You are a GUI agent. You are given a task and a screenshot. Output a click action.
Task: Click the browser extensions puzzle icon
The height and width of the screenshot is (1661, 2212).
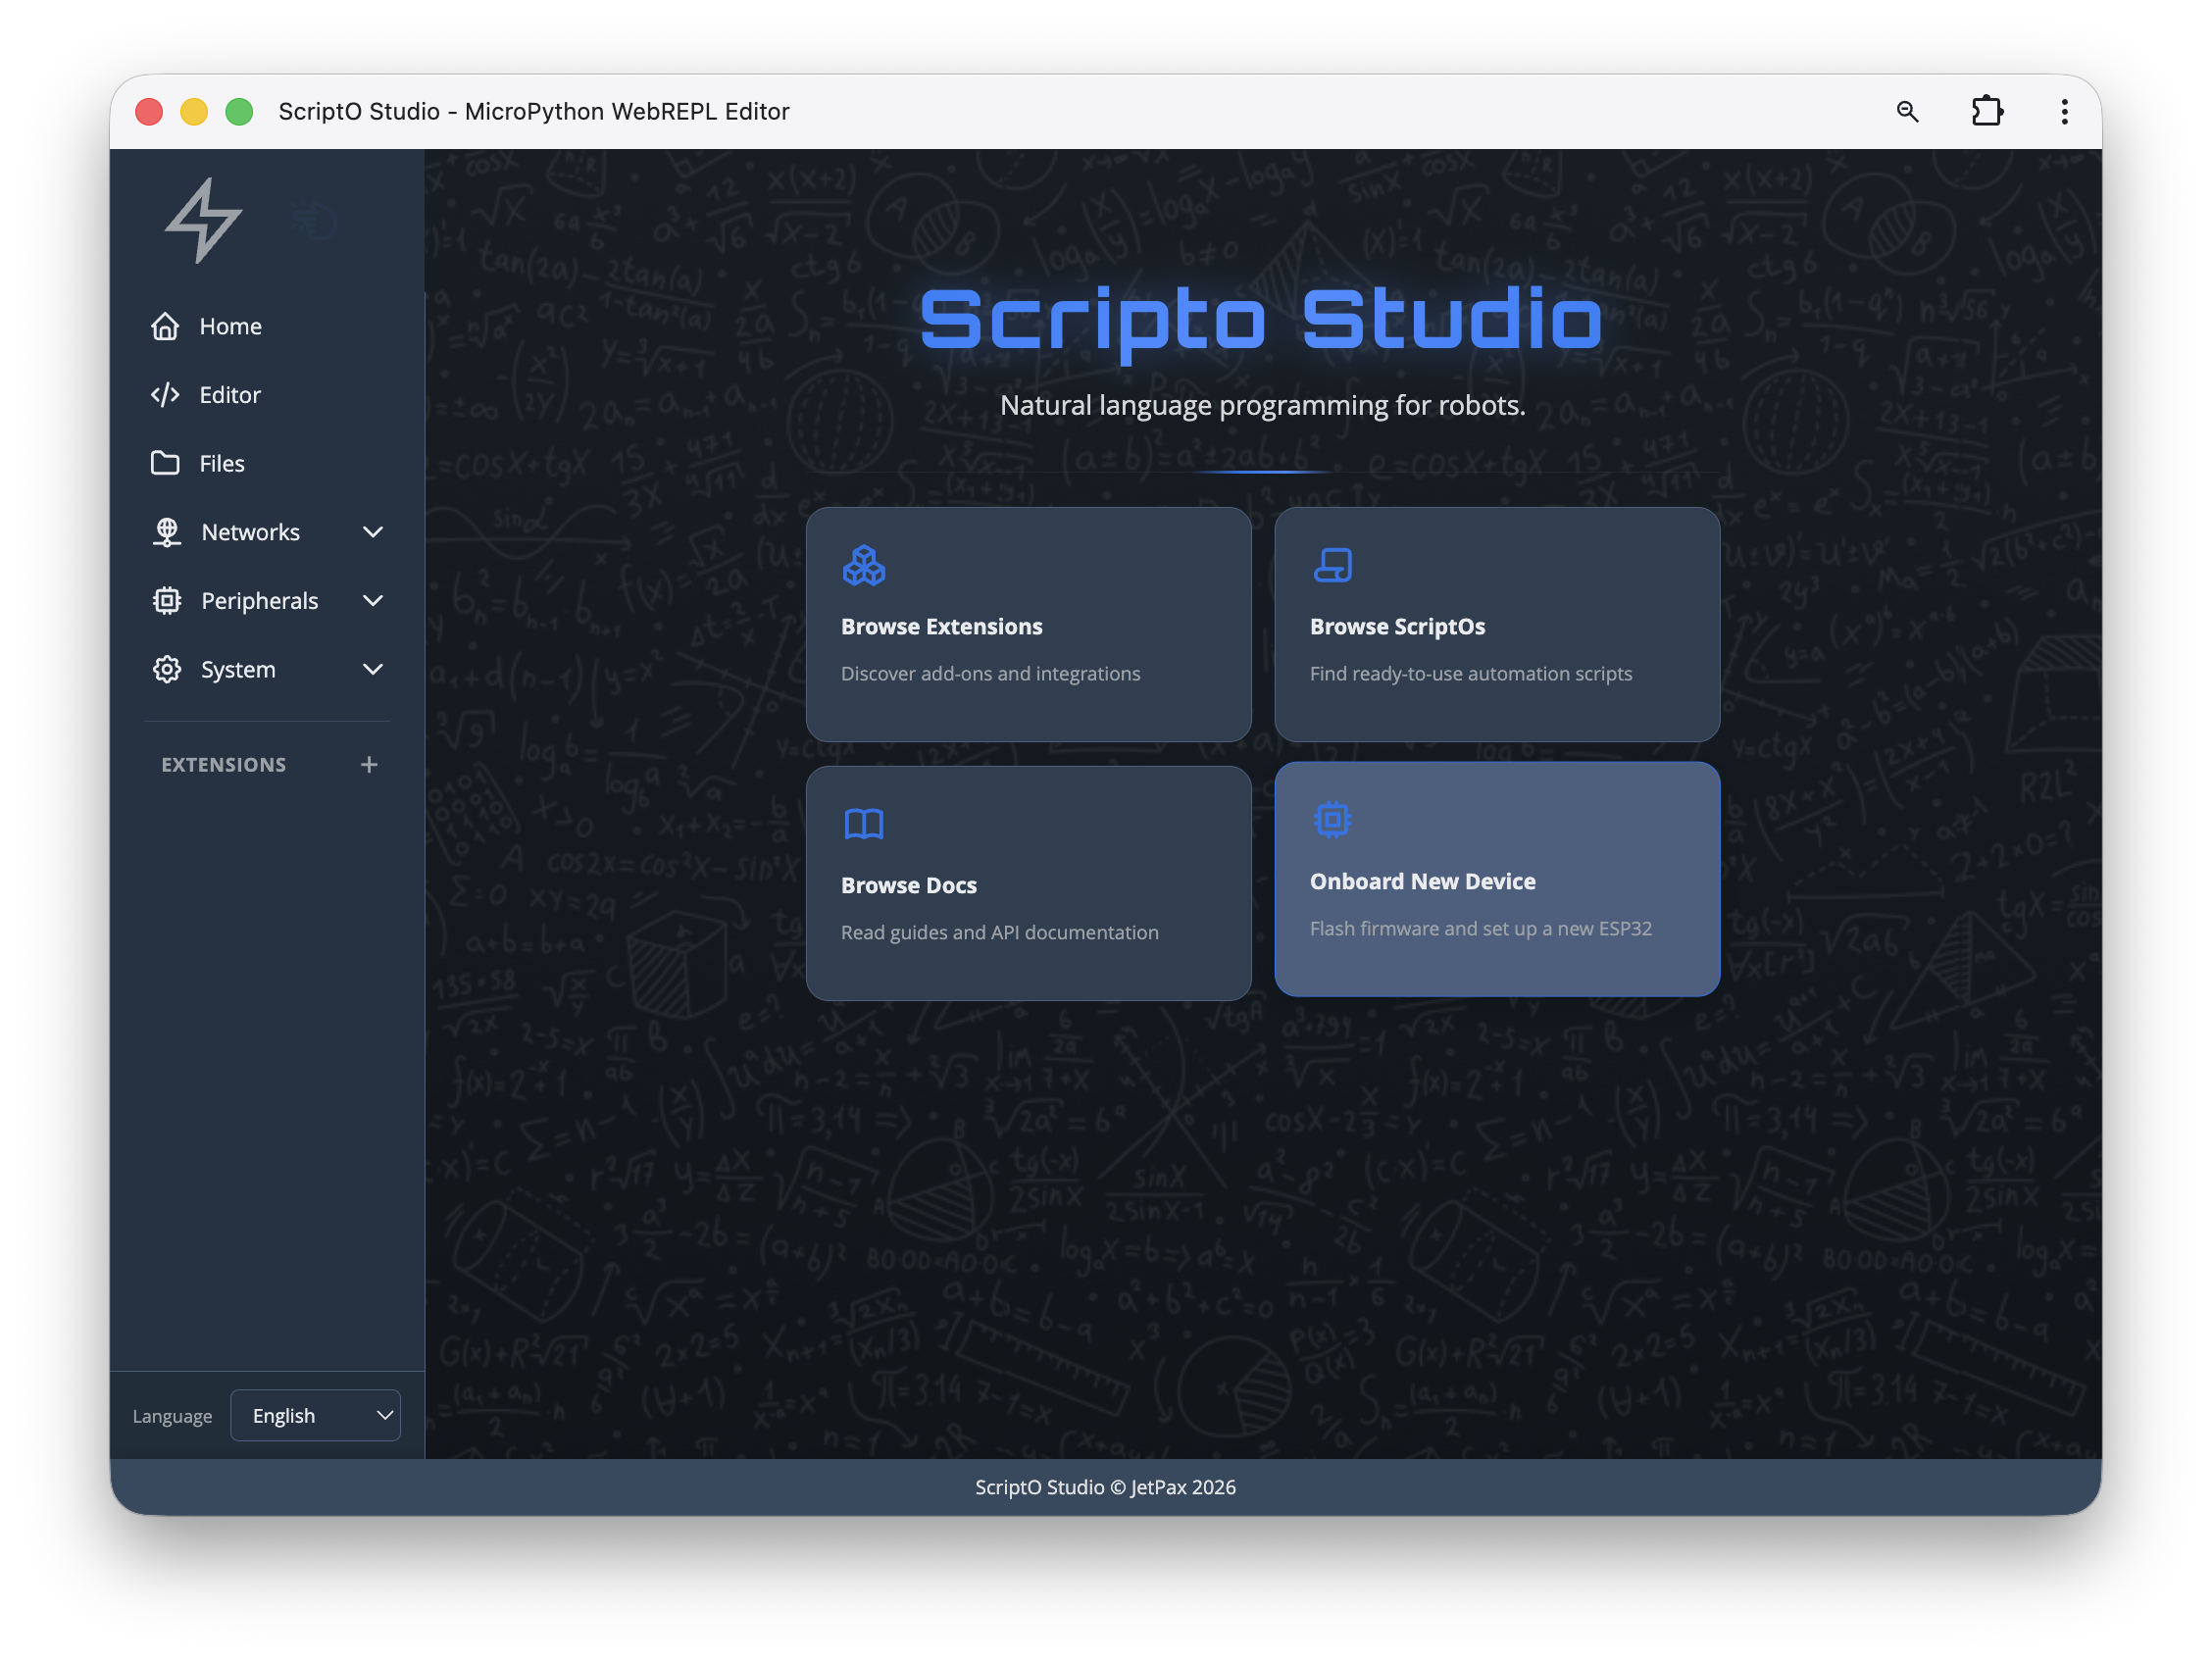click(1987, 111)
